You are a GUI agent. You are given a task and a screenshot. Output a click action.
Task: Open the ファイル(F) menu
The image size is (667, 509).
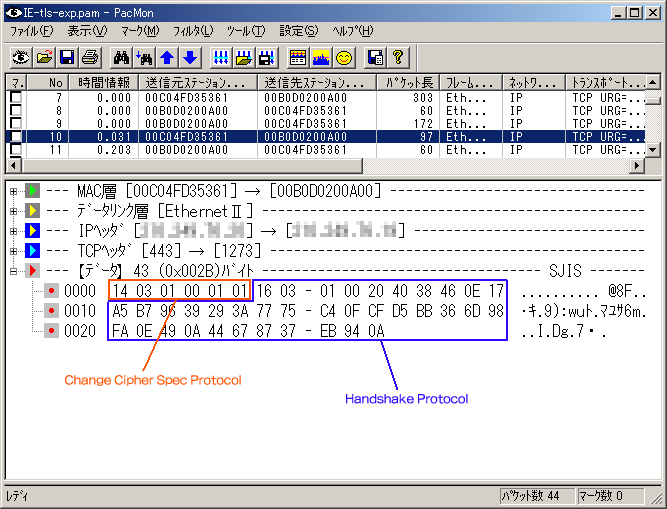(31, 31)
